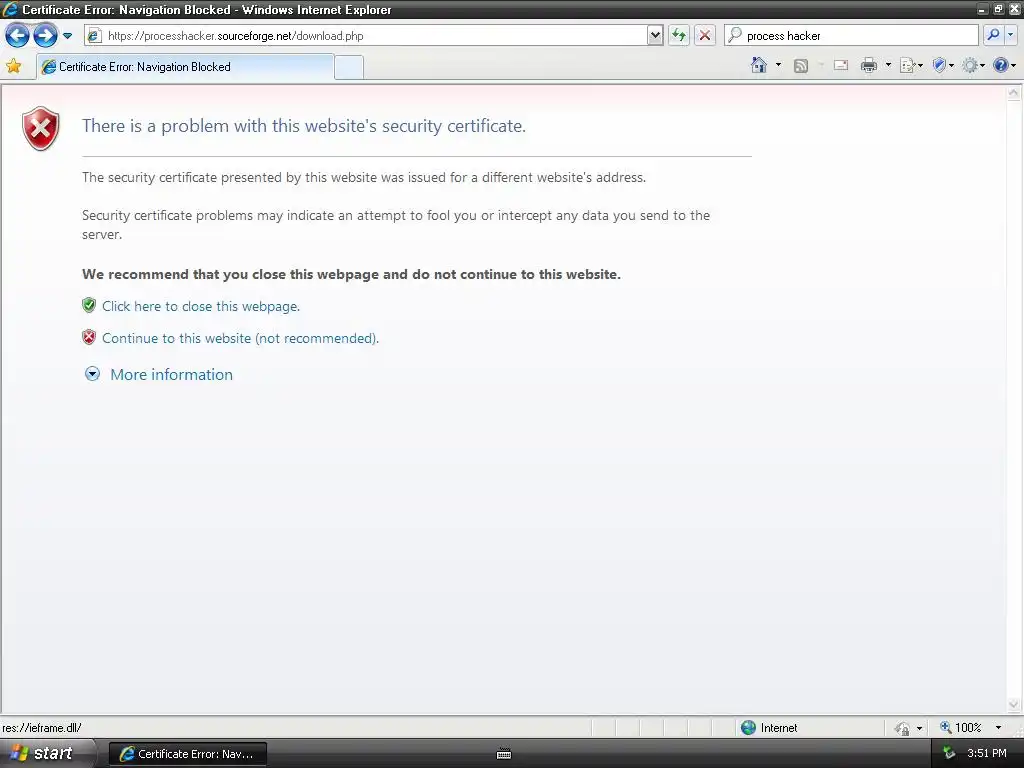The height and width of the screenshot is (768, 1024).
Task: Click the IE logo in title bar
Action: (x=10, y=9)
